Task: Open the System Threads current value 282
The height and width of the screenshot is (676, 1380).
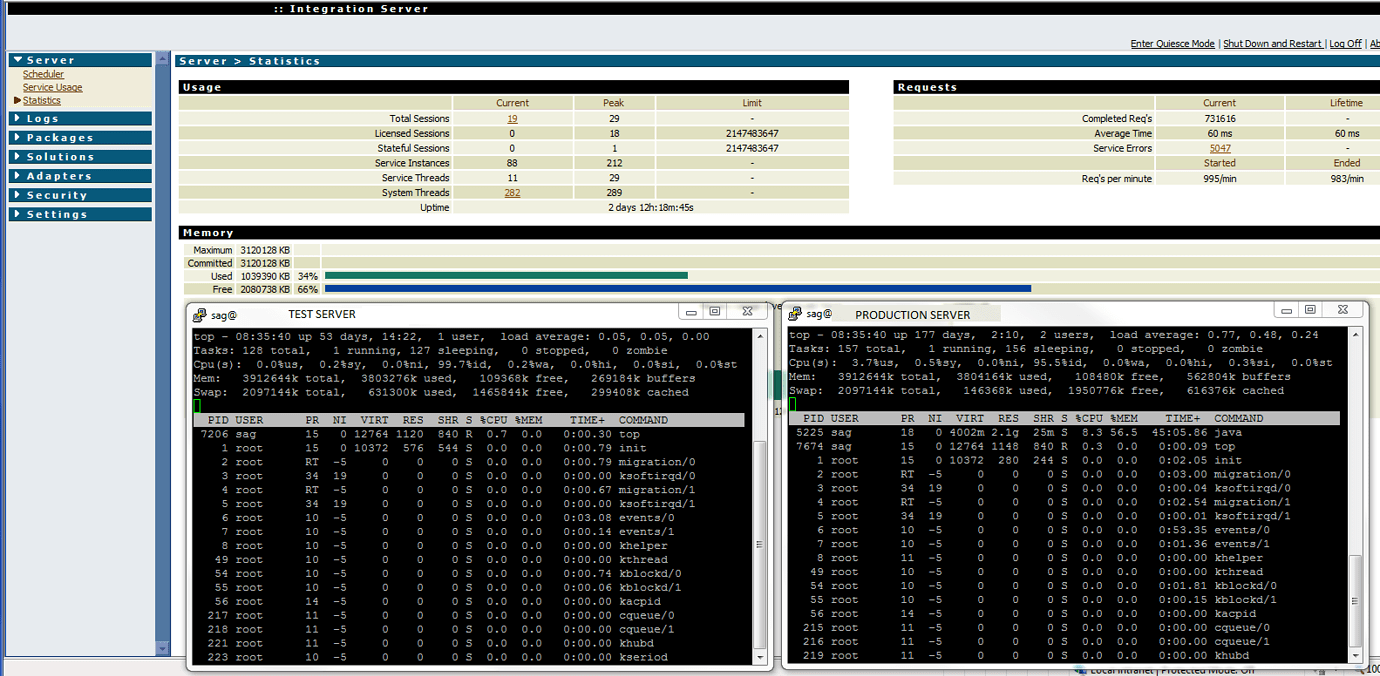Action: click(512, 193)
